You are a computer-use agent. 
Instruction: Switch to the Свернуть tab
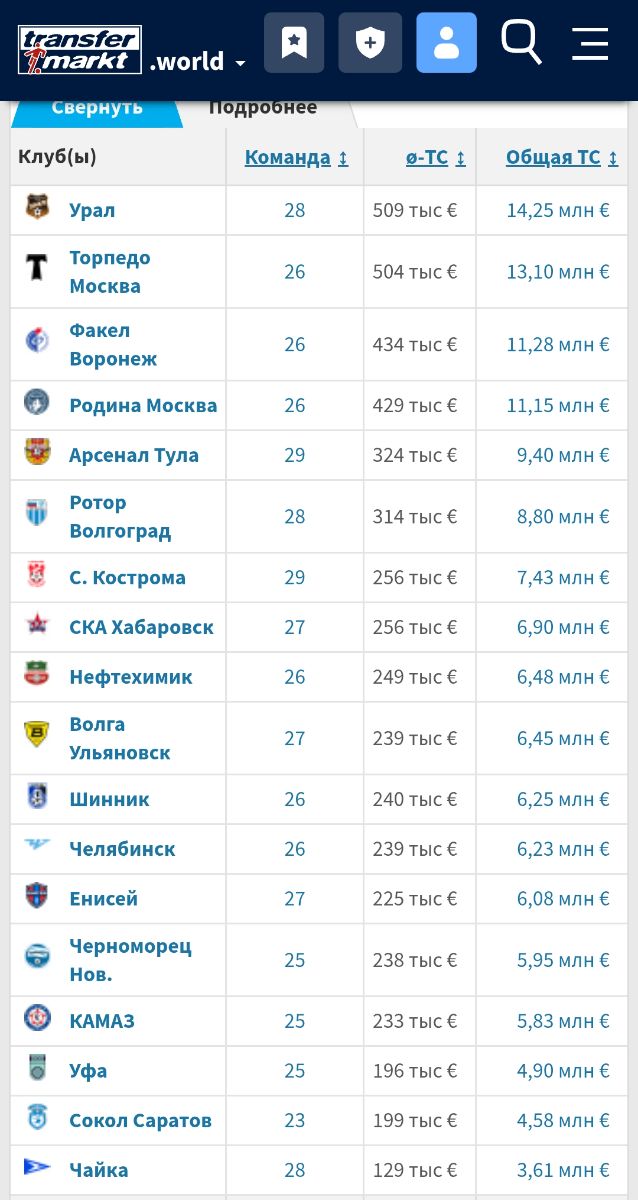(97, 108)
